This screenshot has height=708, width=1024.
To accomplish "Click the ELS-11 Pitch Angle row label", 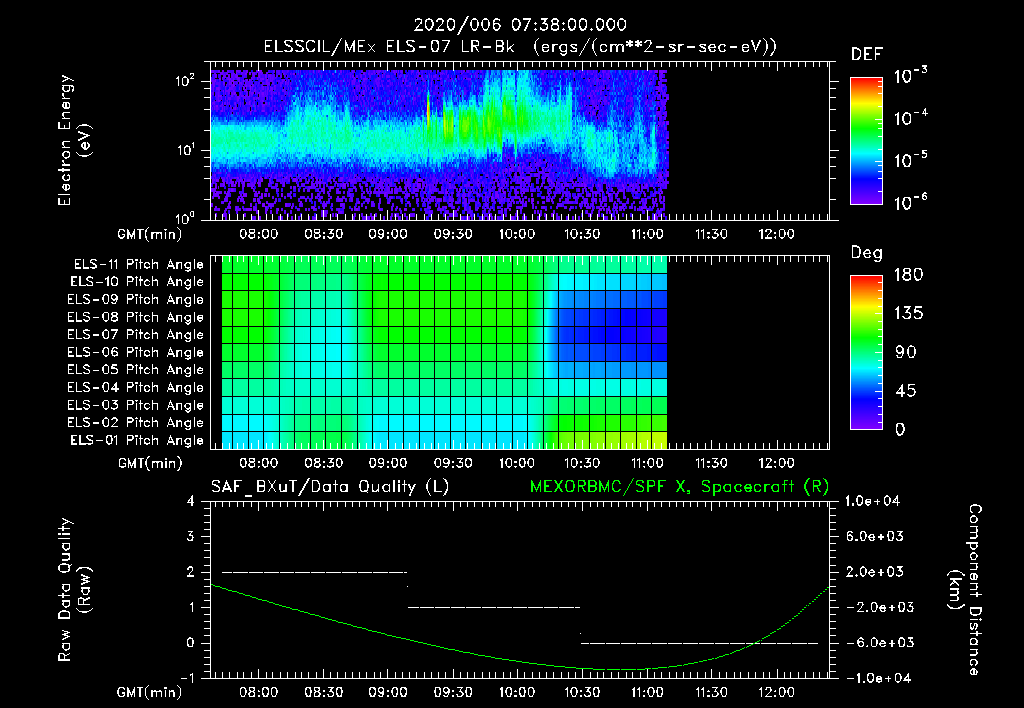I will (138, 264).
